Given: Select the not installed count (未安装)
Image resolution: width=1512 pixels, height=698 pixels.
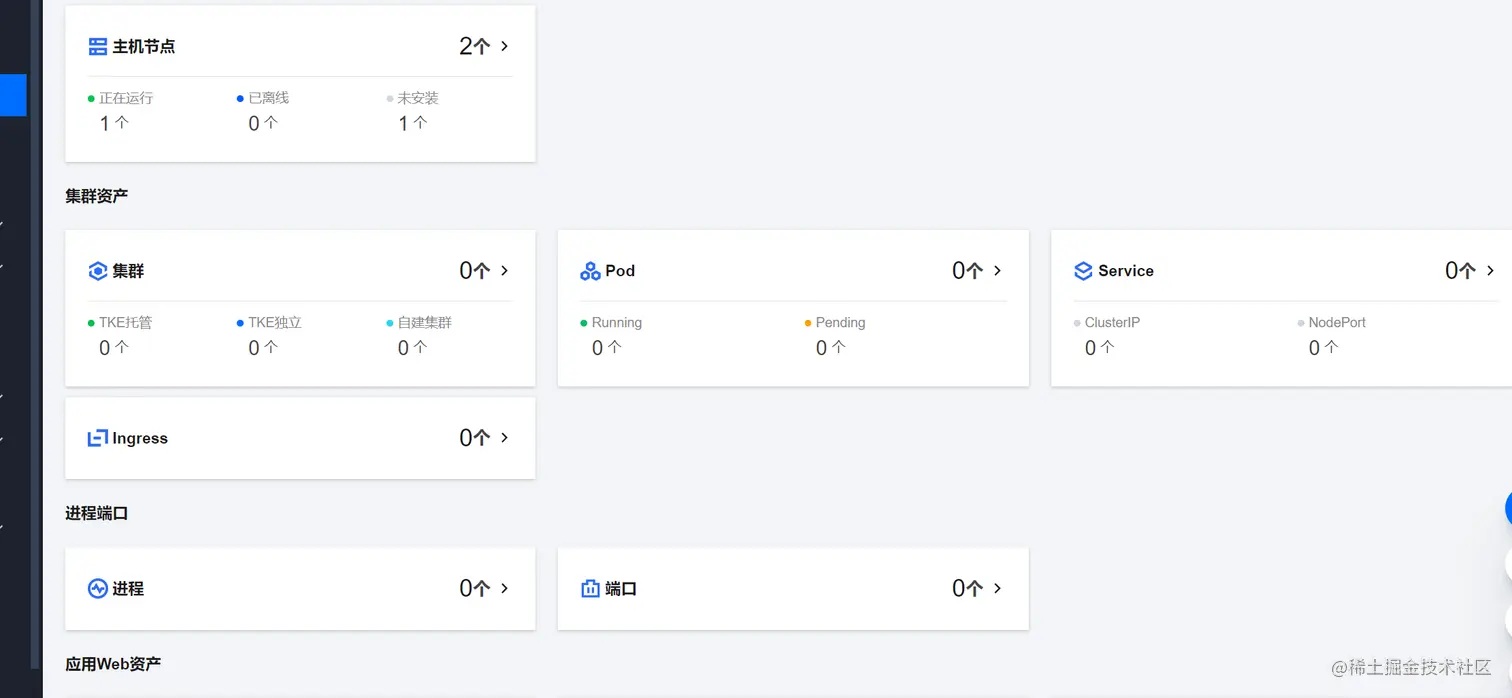Looking at the screenshot, I should click(412, 123).
